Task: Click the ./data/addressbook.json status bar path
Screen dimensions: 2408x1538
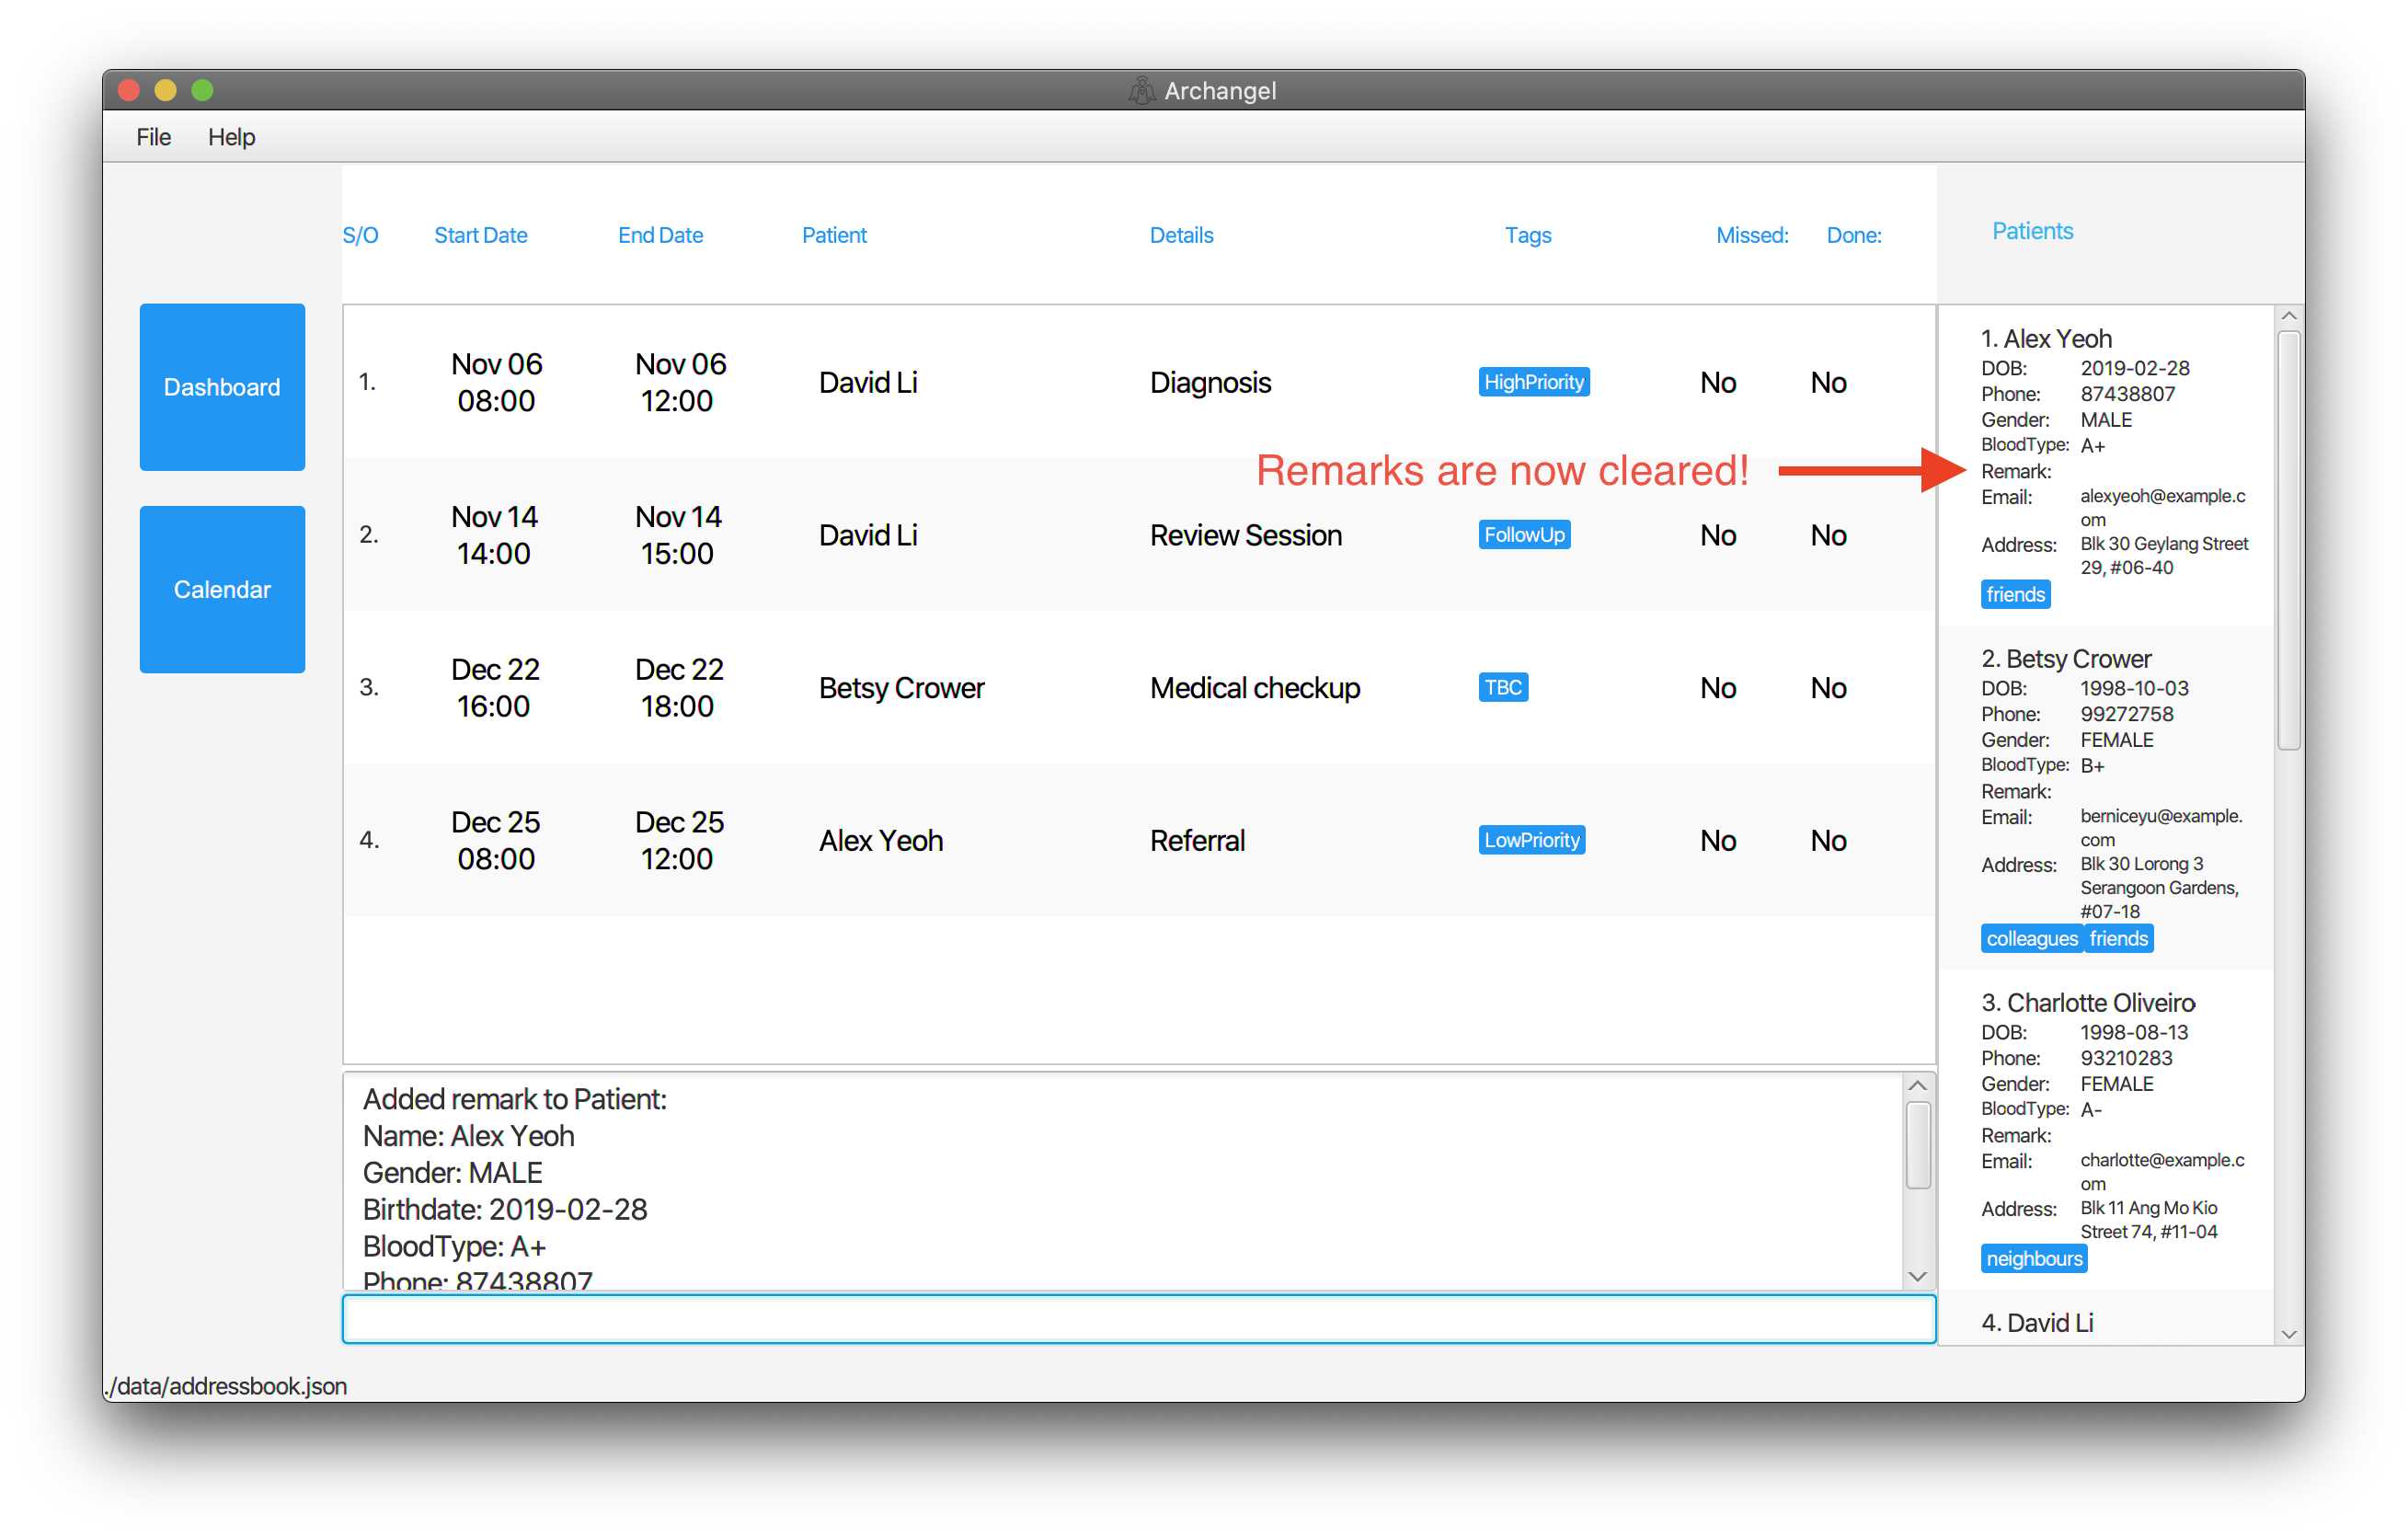Action: coord(226,1386)
